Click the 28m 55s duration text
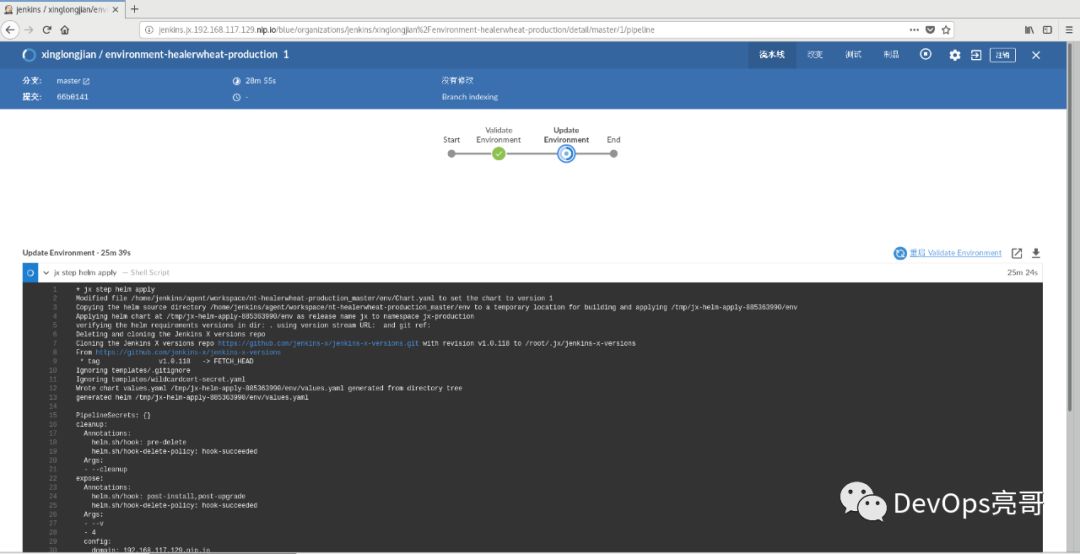 pyautogui.click(x=260, y=81)
